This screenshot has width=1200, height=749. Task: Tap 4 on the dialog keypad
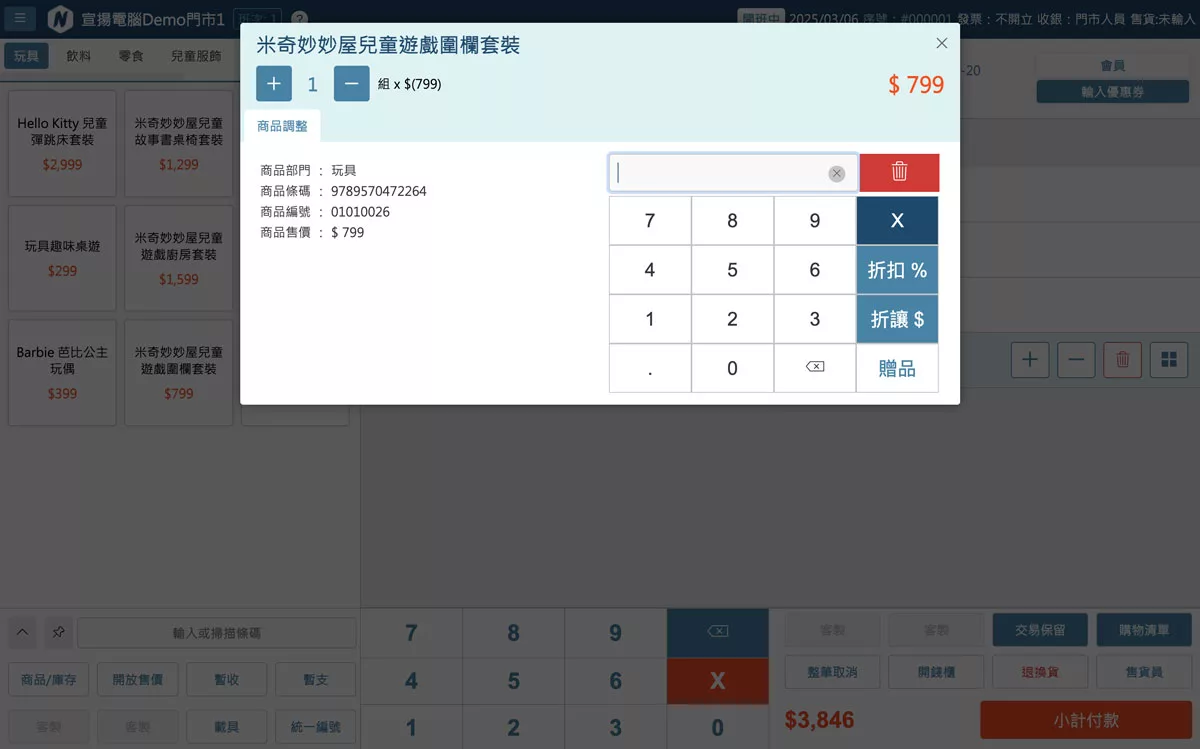point(650,270)
